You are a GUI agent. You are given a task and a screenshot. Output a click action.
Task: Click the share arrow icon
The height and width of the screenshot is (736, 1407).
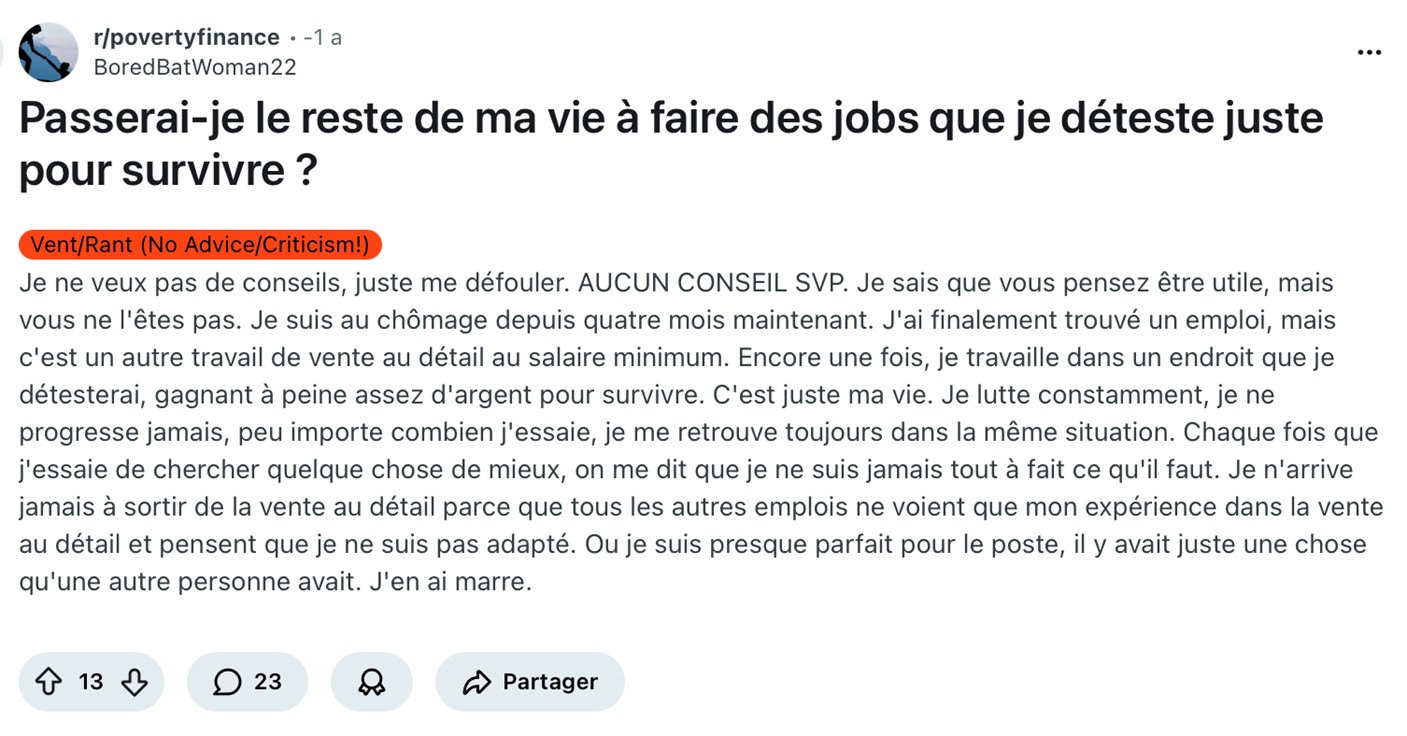click(475, 682)
